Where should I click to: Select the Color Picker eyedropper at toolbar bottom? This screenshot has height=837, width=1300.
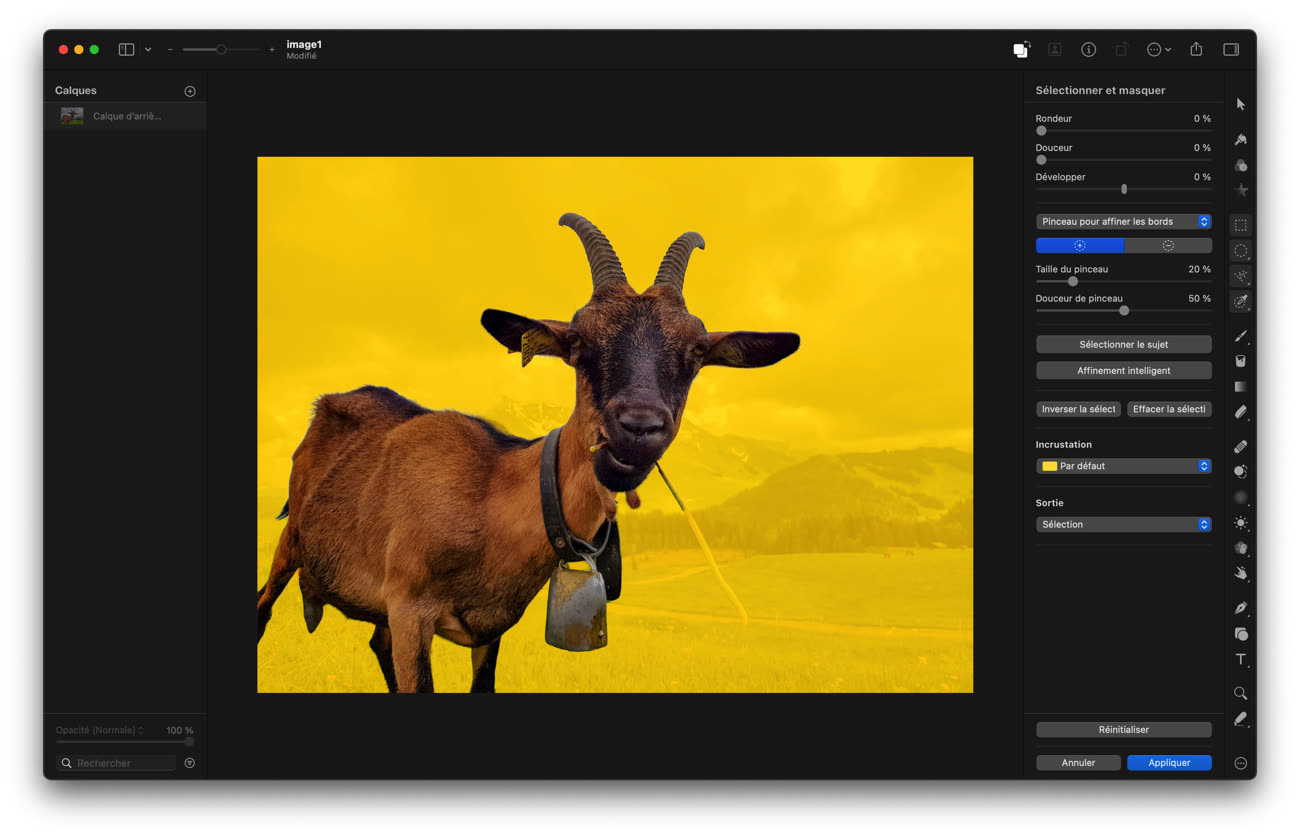pos(1240,719)
